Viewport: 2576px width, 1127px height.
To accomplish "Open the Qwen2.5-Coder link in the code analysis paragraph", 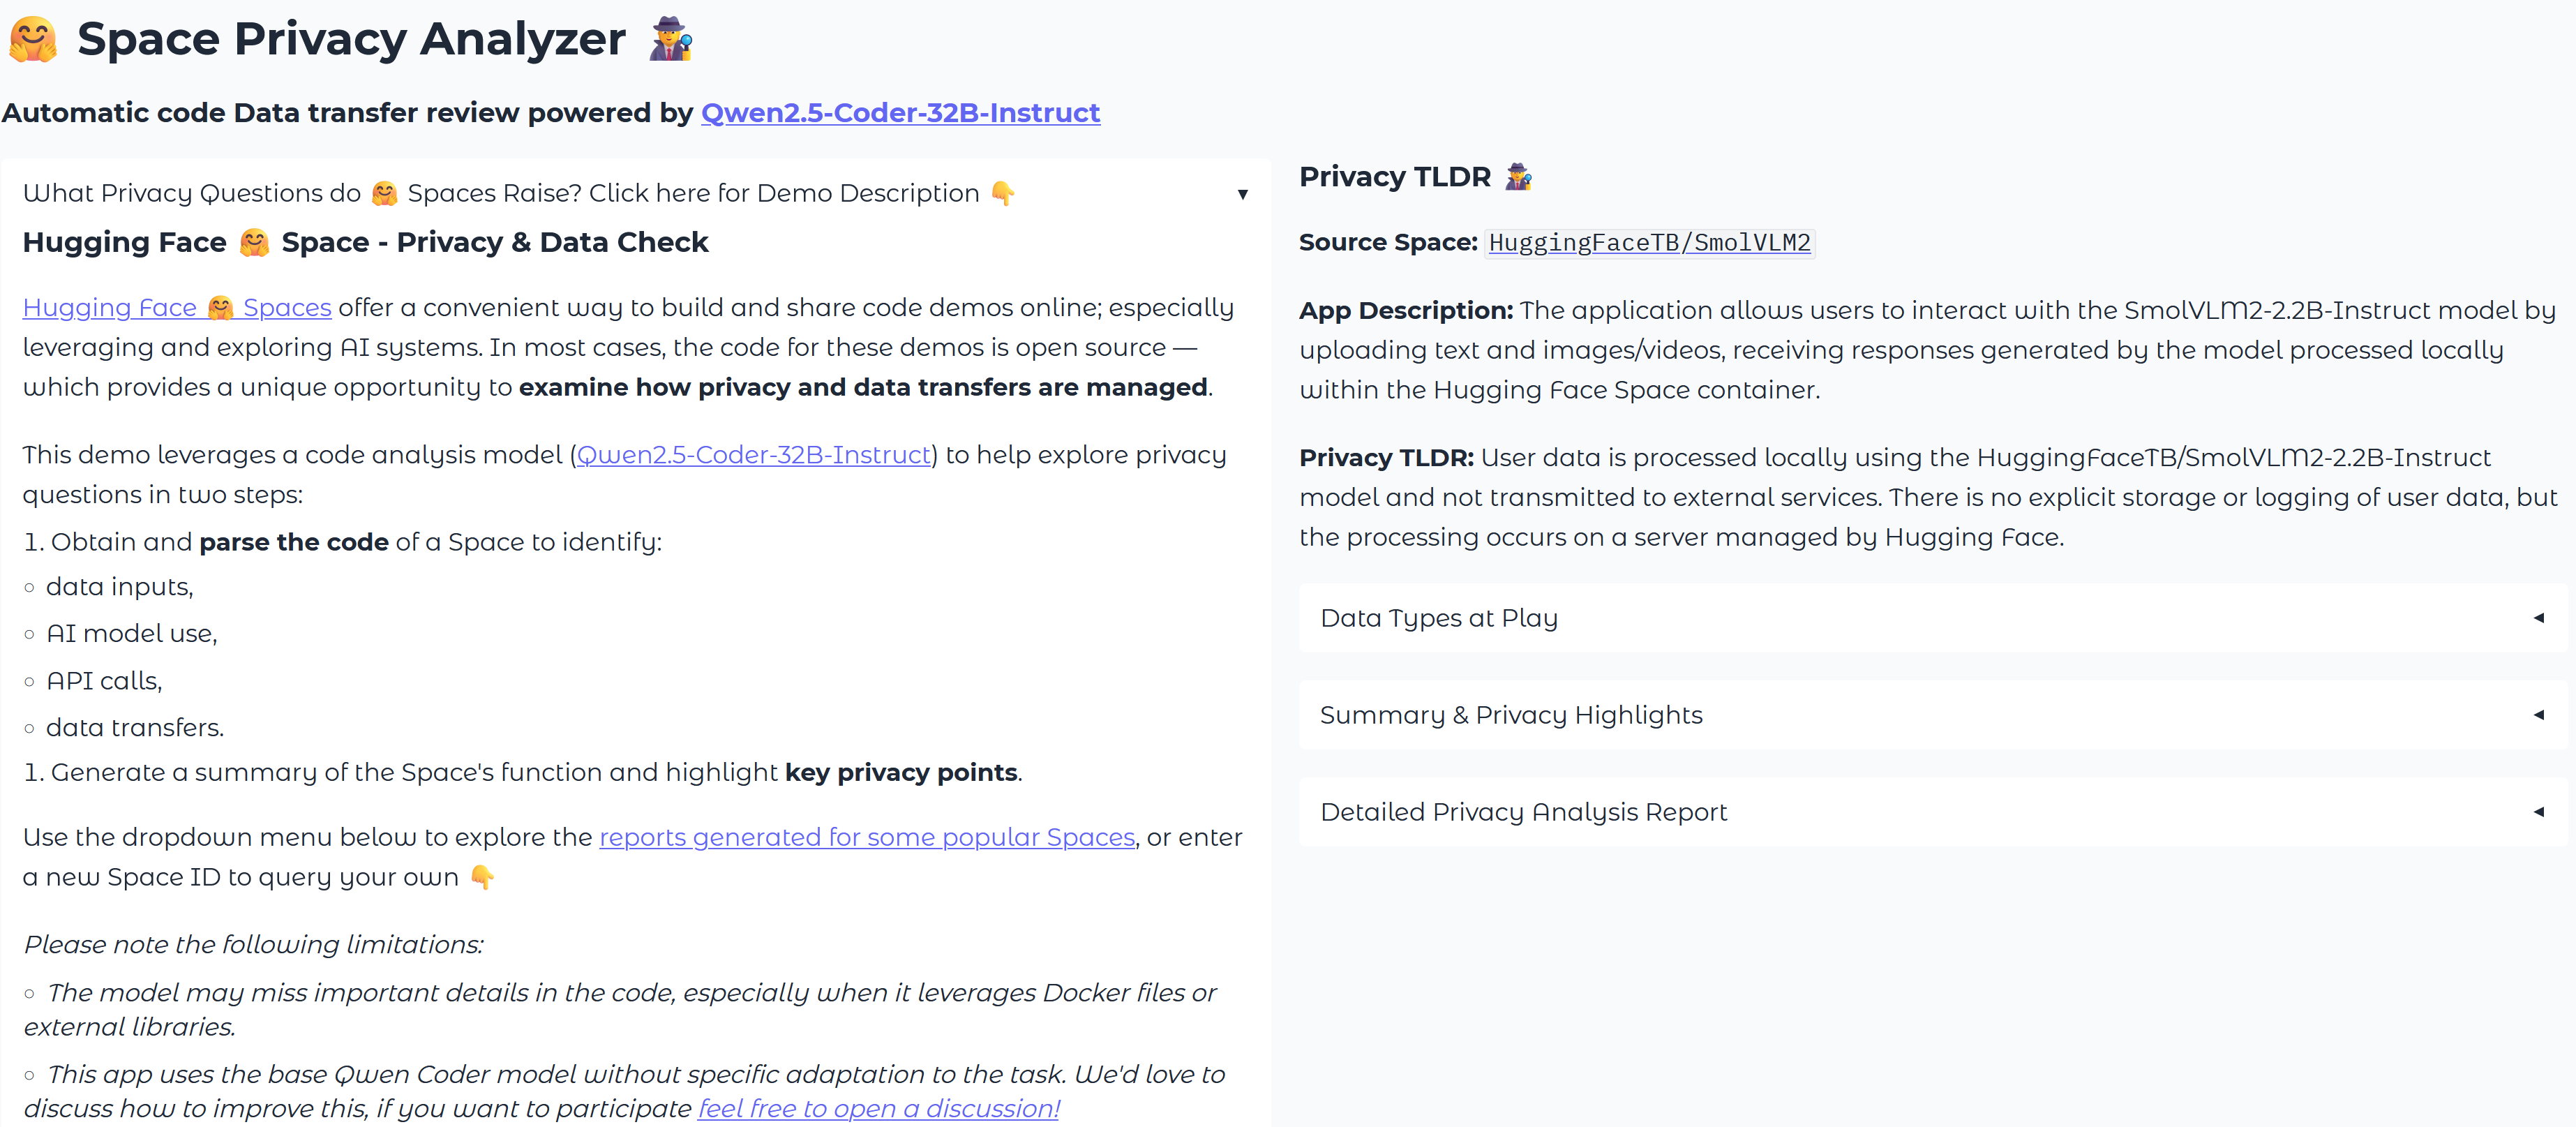I will (x=754, y=455).
